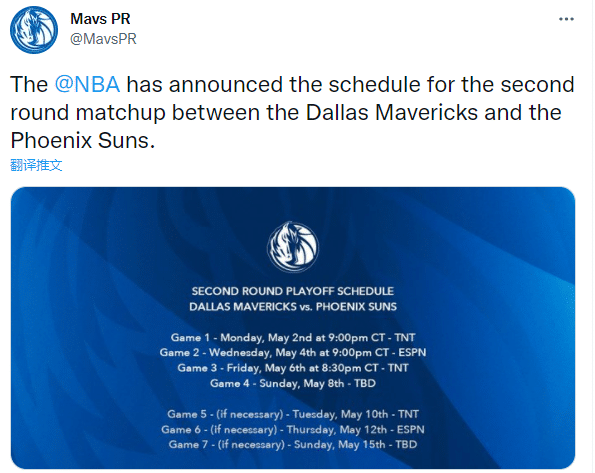Click the Game 7 Sunday May 15th line
The image size is (595, 473).
[x=293, y=445]
